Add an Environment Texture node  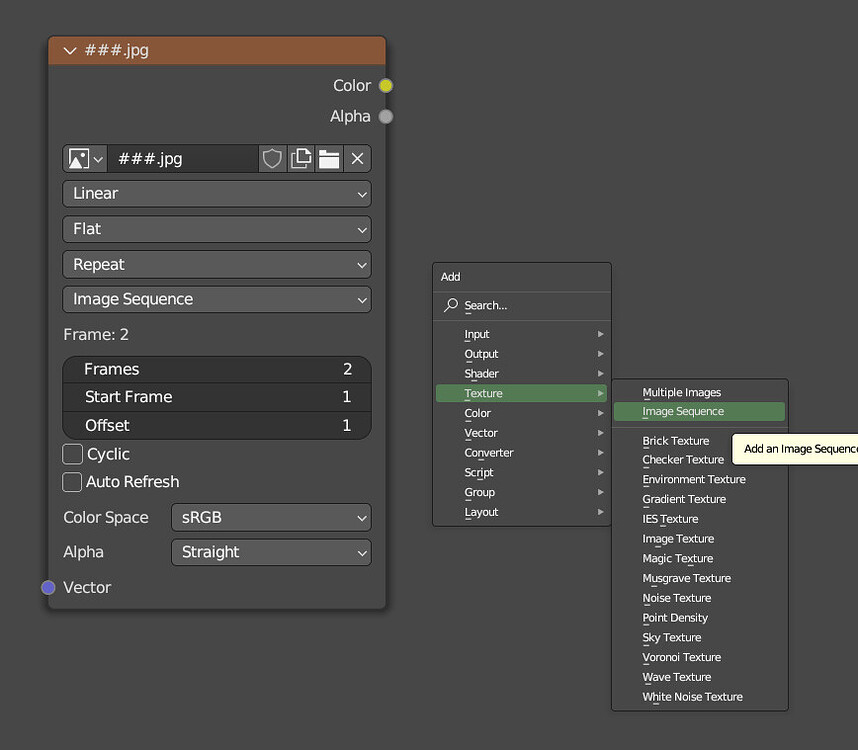click(699, 480)
